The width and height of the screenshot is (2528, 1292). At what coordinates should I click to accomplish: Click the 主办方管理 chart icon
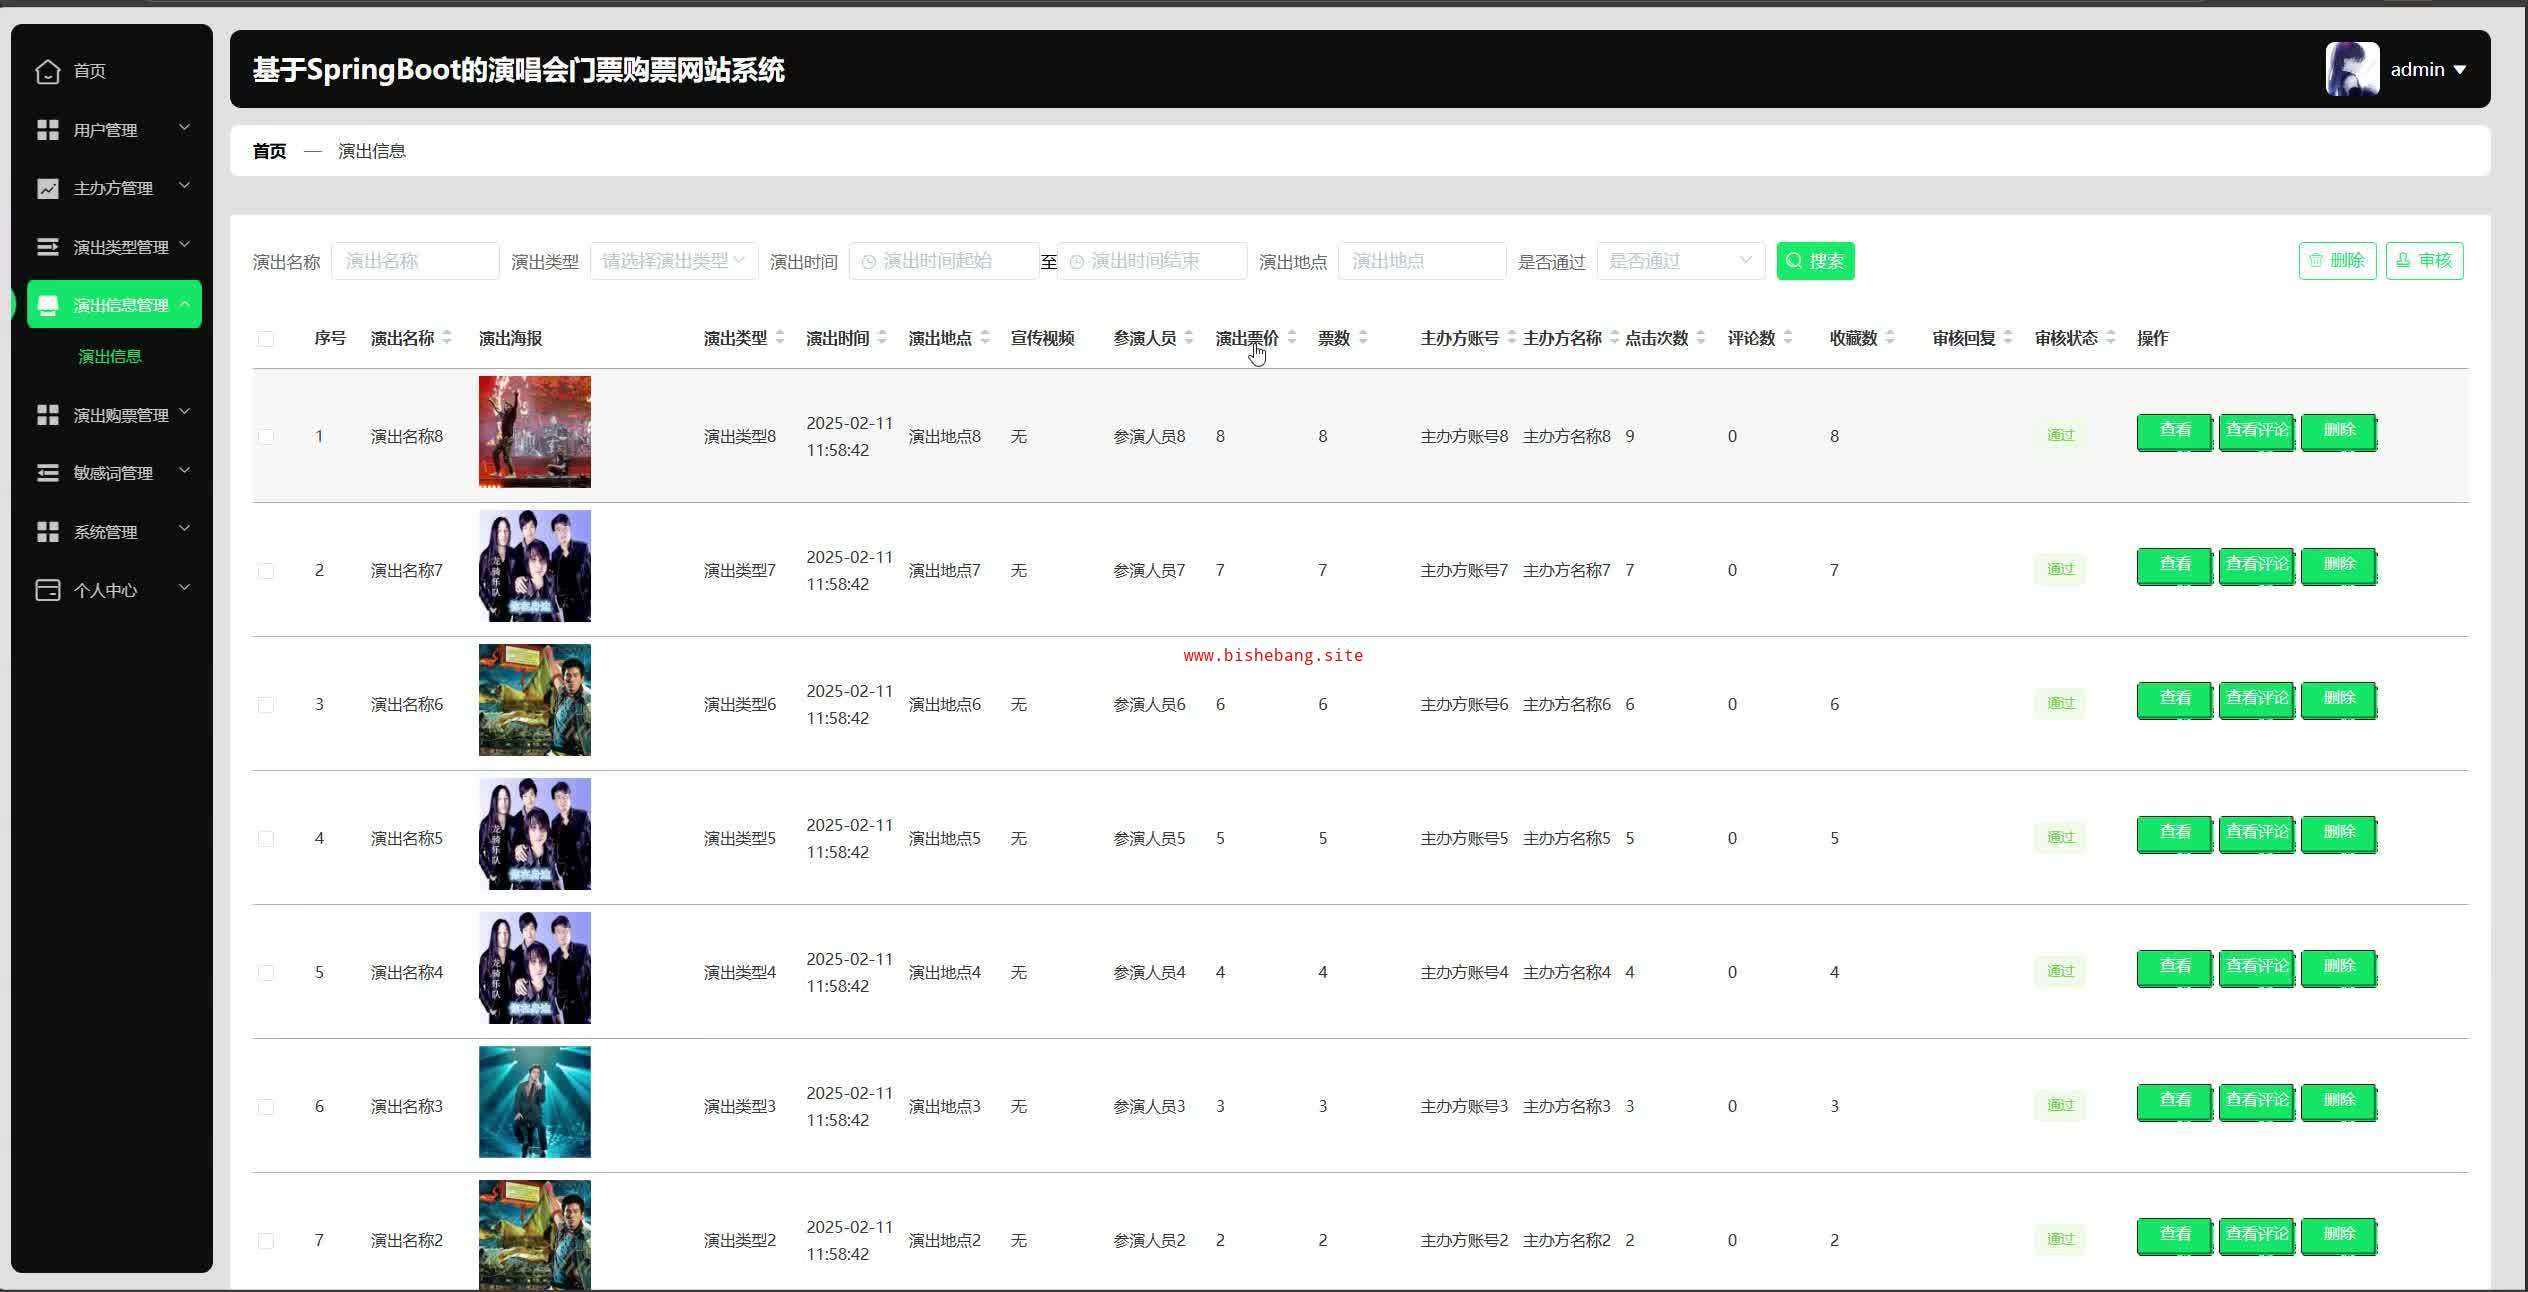point(47,188)
